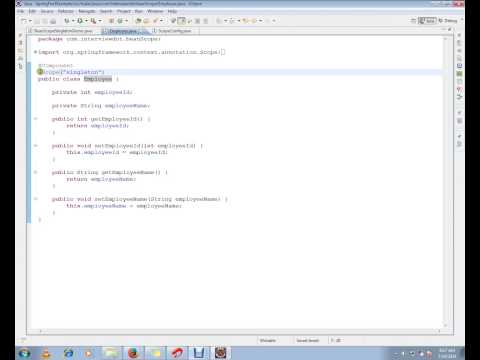The height and width of the screenshot is (360, 480).
Task: Open VLC media player from taskbar
Action: coord(46,353)
